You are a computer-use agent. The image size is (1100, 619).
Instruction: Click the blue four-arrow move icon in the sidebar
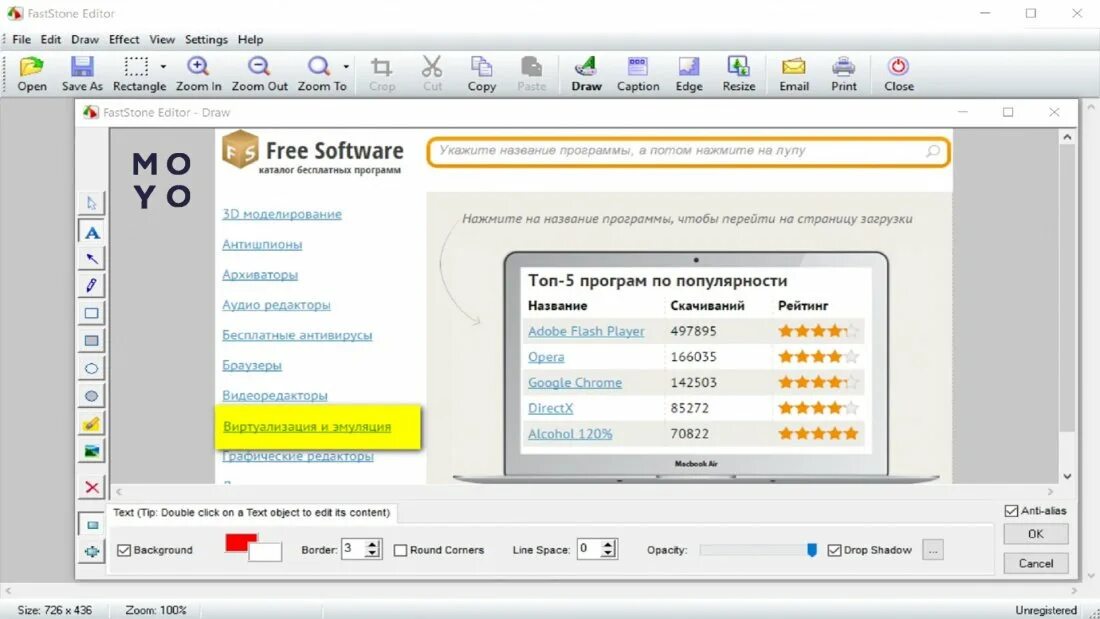(x=92, y=552)
